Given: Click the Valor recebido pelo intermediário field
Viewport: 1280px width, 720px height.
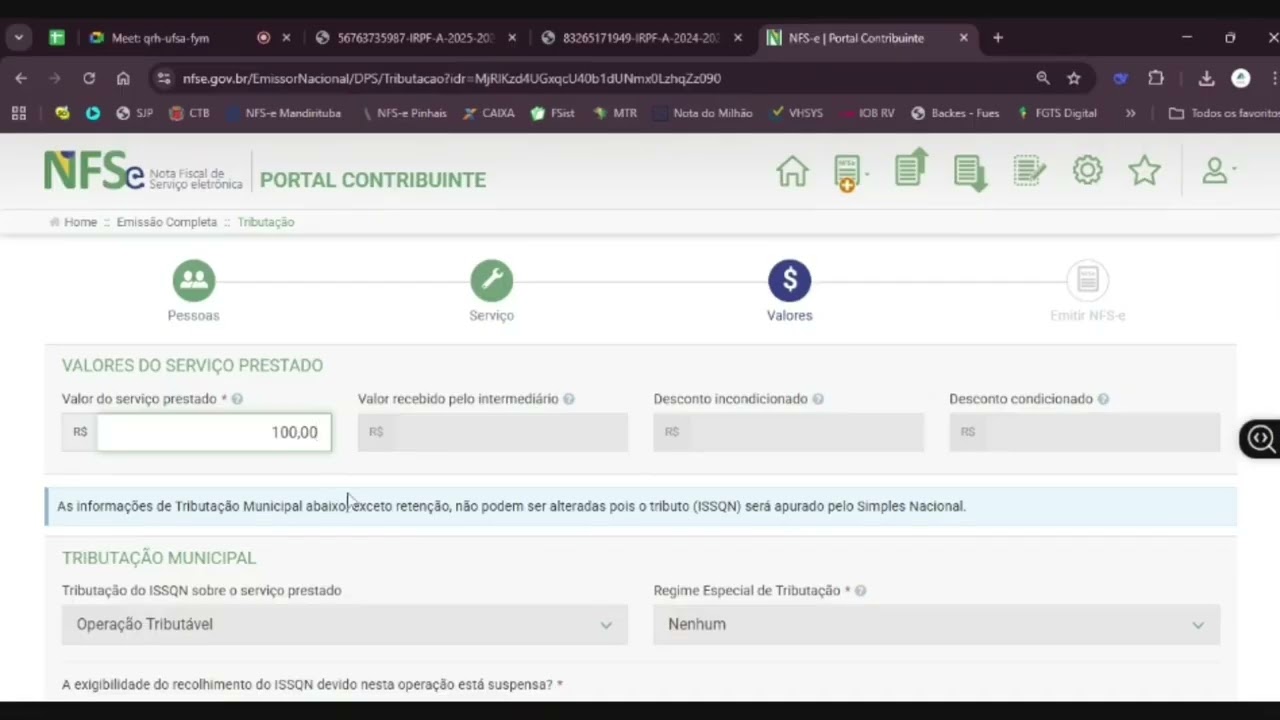Looking at the screenshot, I should [x=493, y=432].
